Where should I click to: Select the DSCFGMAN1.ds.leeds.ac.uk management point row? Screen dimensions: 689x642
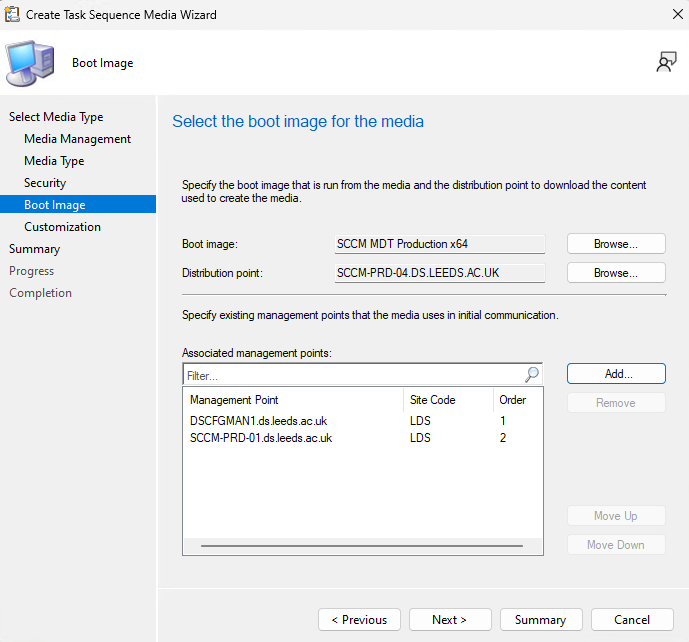click(258, 422)
